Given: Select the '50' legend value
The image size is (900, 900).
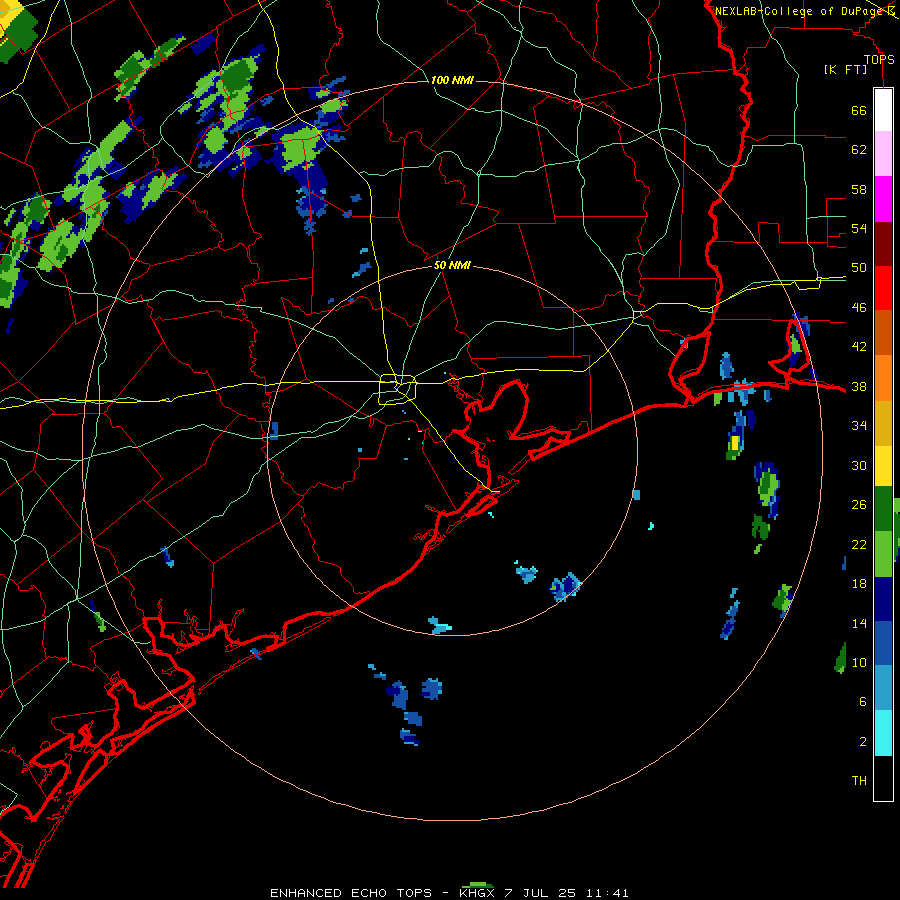Looking at the screenshot, I should pyautogui.click(x=859, y=268).
